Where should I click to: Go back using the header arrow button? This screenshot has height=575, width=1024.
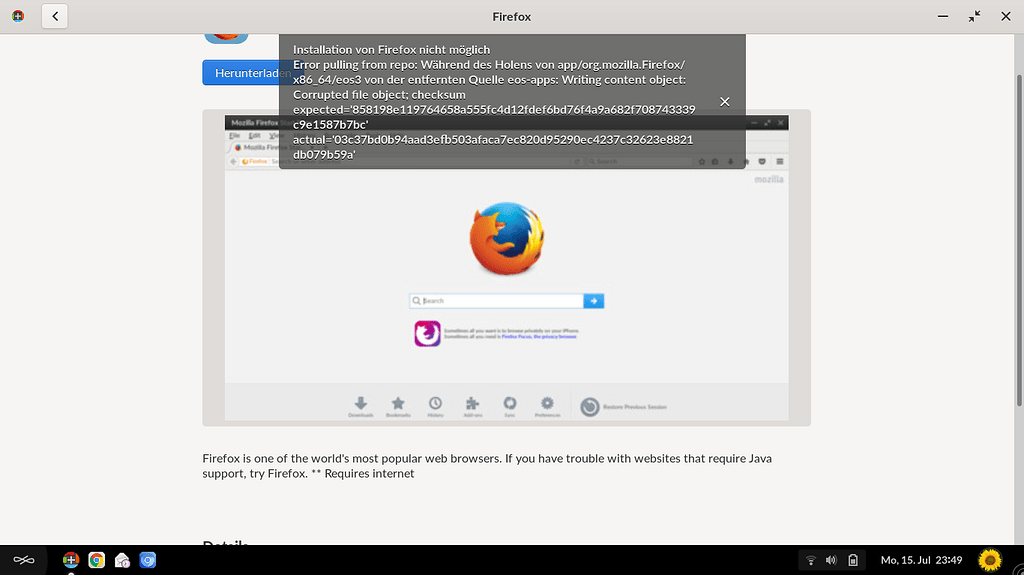click(x=54, y=16)
